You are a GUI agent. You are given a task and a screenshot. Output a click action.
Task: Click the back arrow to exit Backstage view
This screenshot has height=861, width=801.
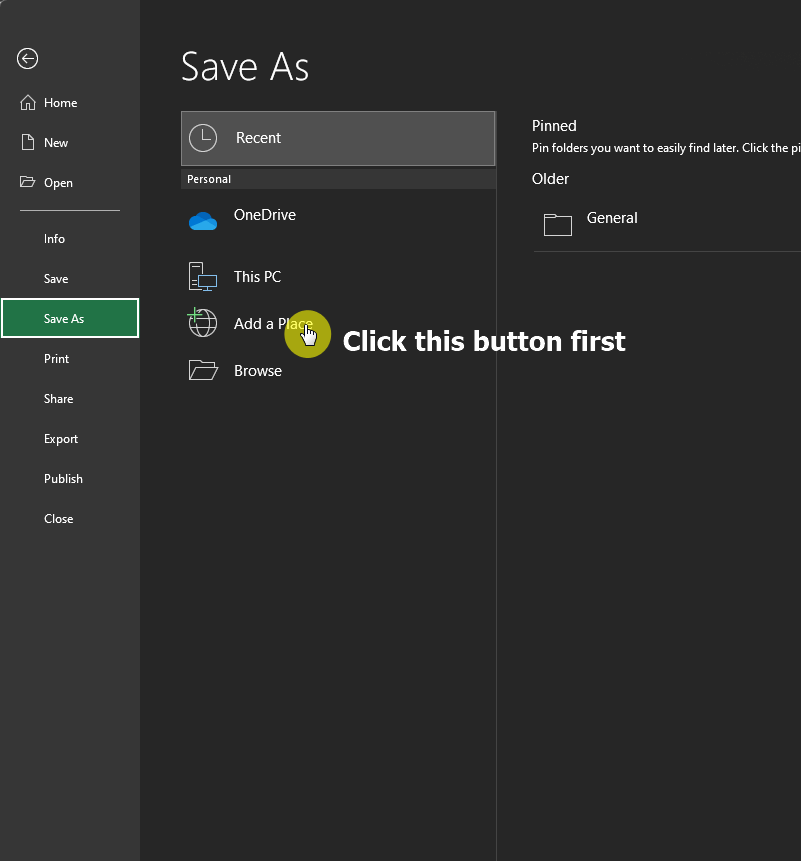coord(27,58)
